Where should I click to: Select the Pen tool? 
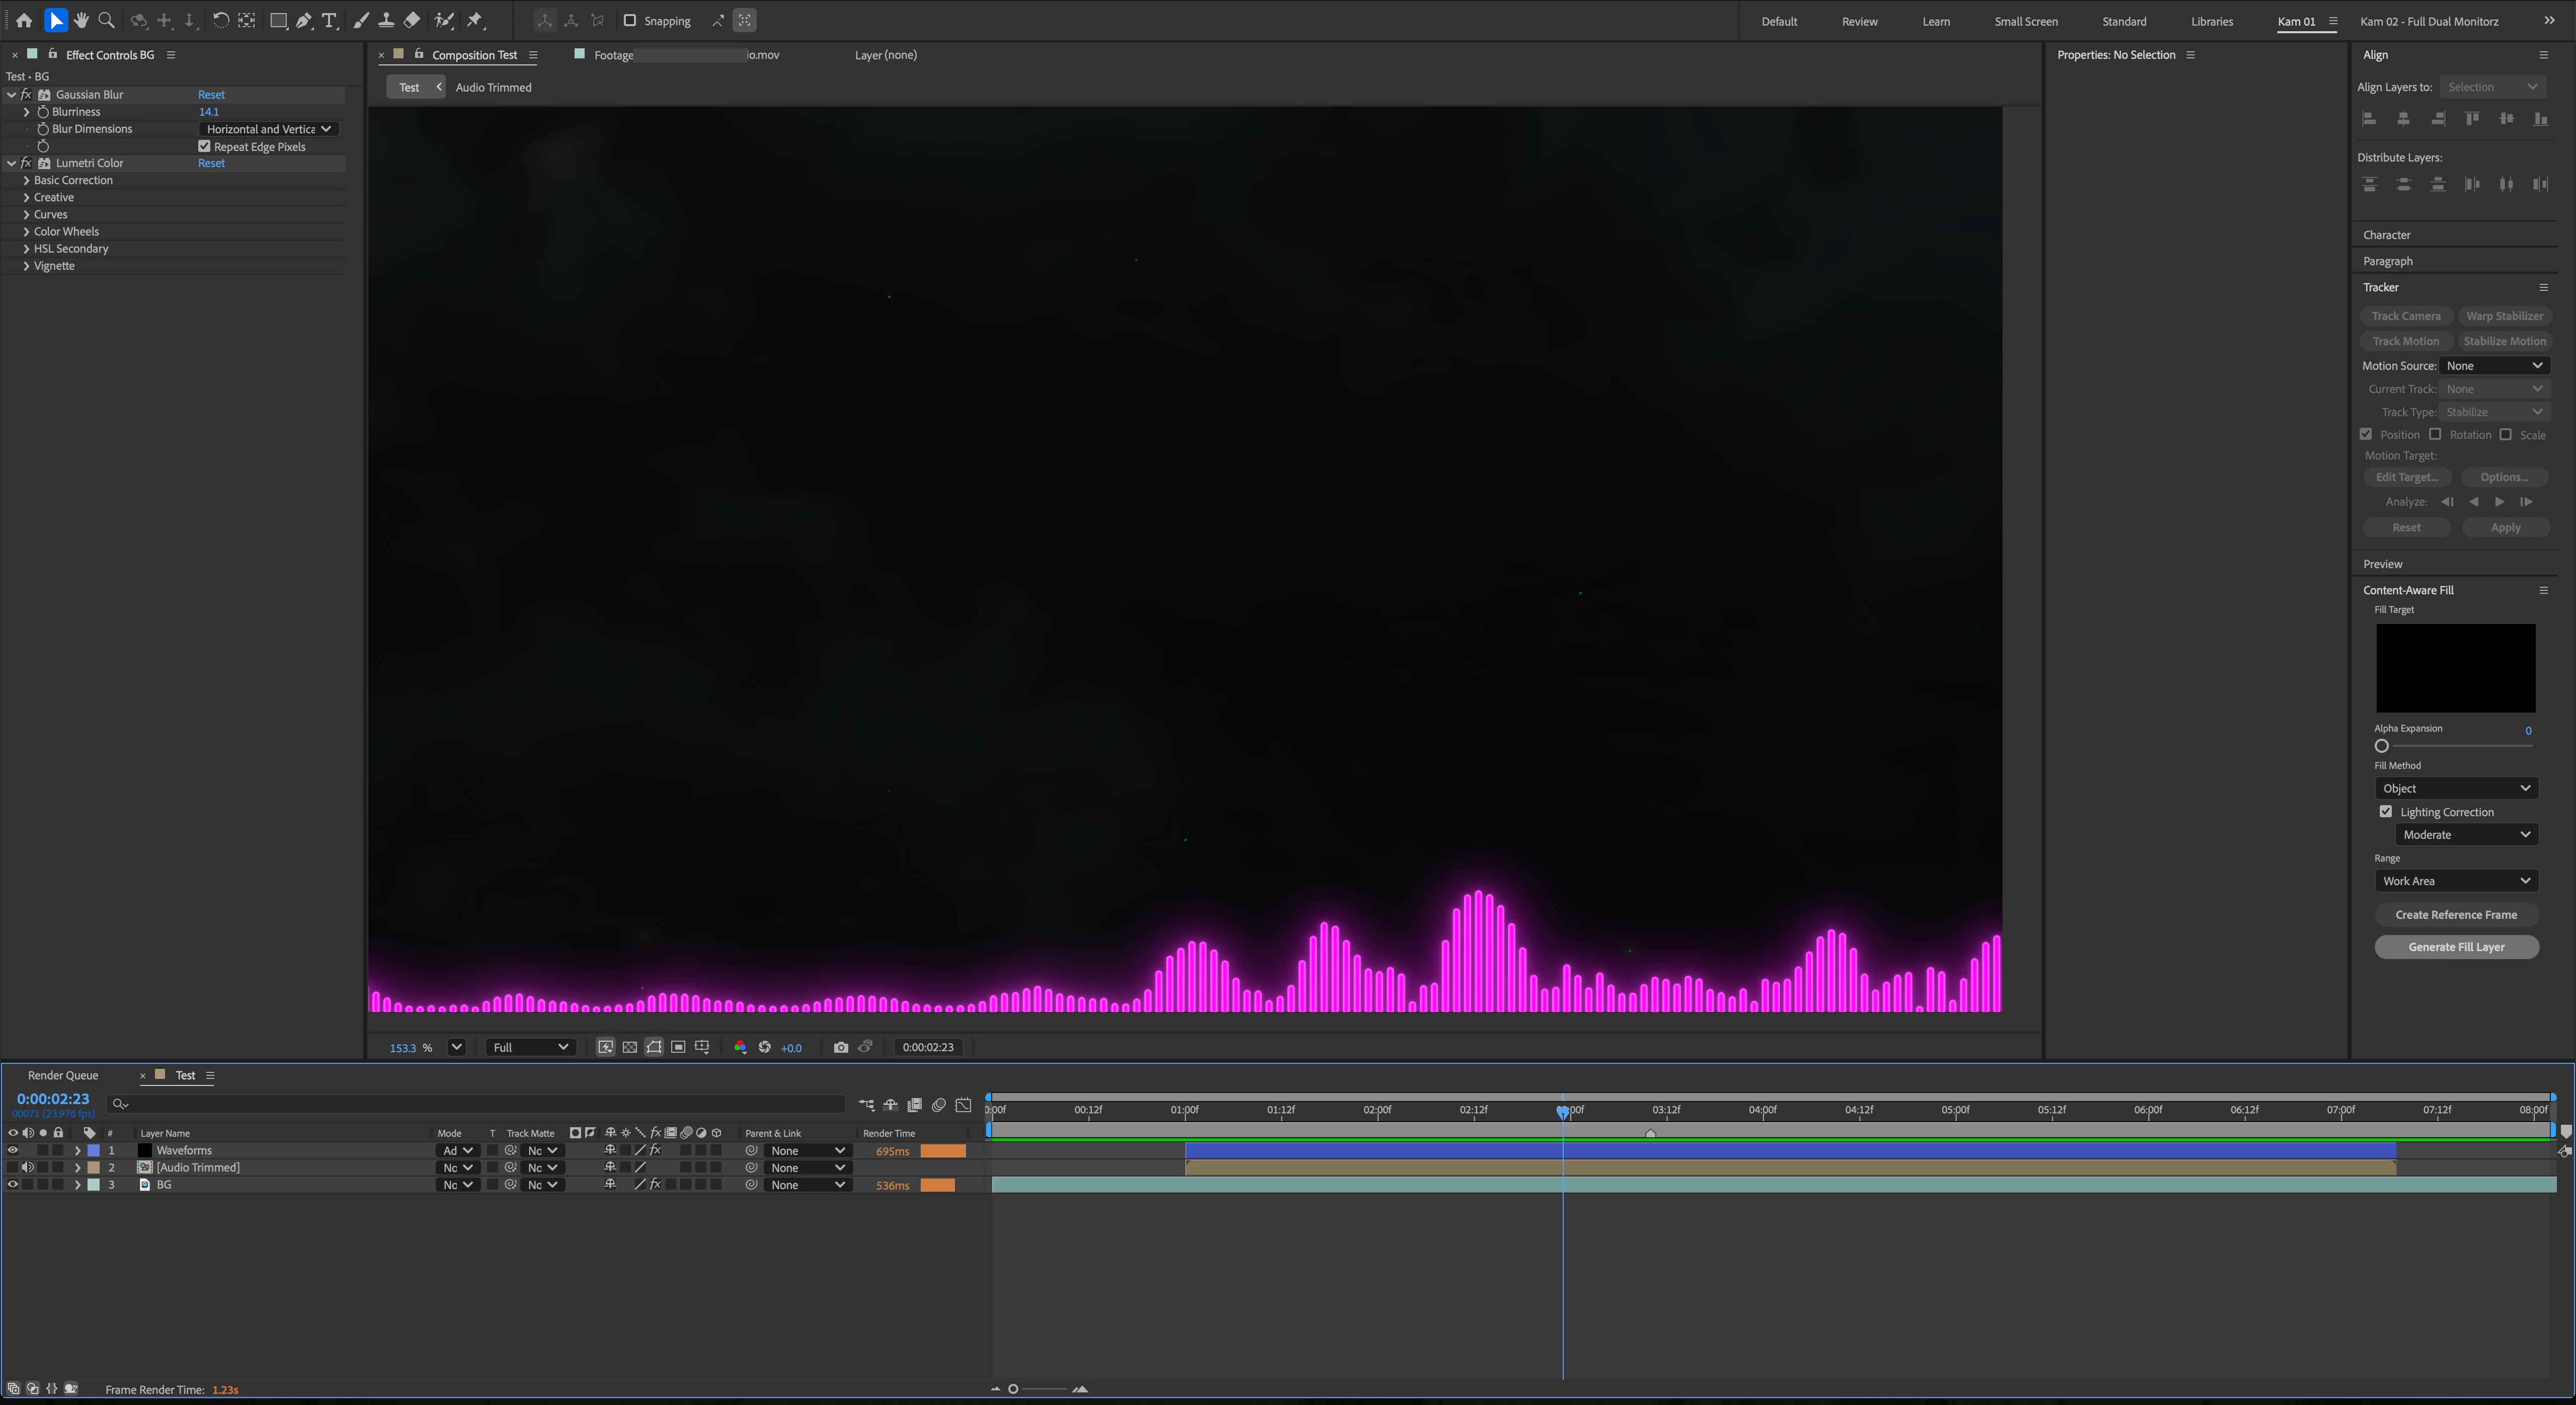[x=304, y=20]
